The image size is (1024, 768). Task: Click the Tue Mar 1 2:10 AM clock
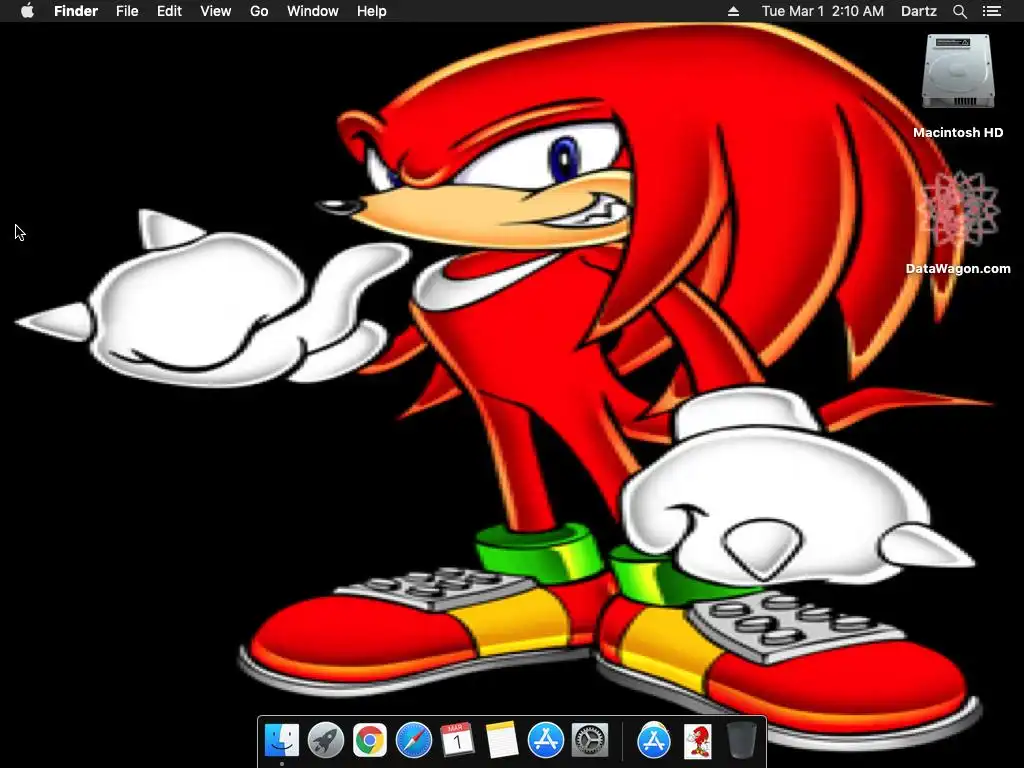coord(822,11)
